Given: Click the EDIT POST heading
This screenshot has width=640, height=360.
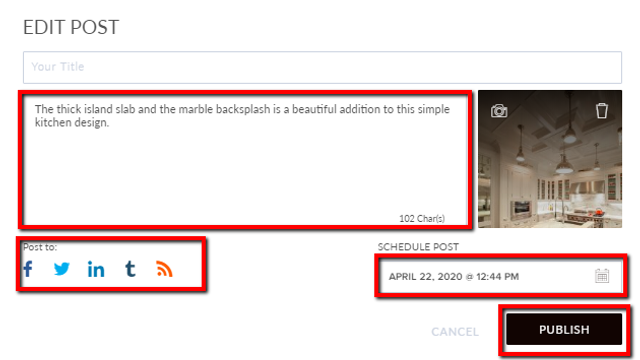Looking at the screenshot, I should (71, 28).
